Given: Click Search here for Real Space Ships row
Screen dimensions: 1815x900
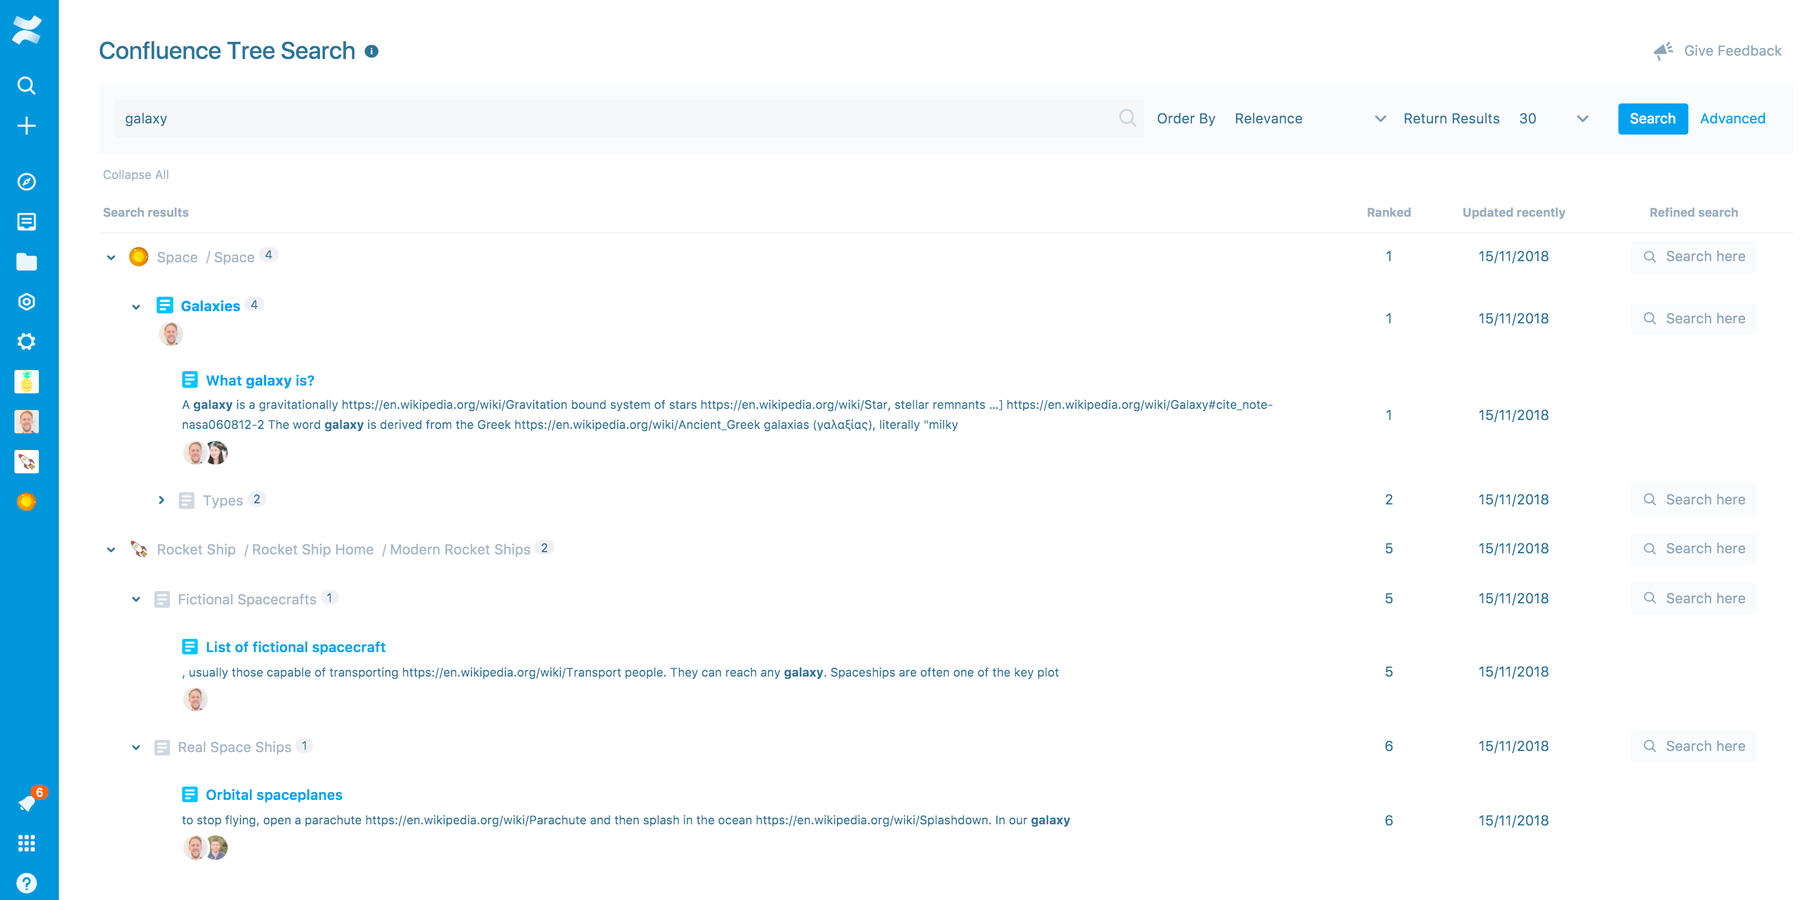Looking at the screenshot, I should coord(1693,747).
